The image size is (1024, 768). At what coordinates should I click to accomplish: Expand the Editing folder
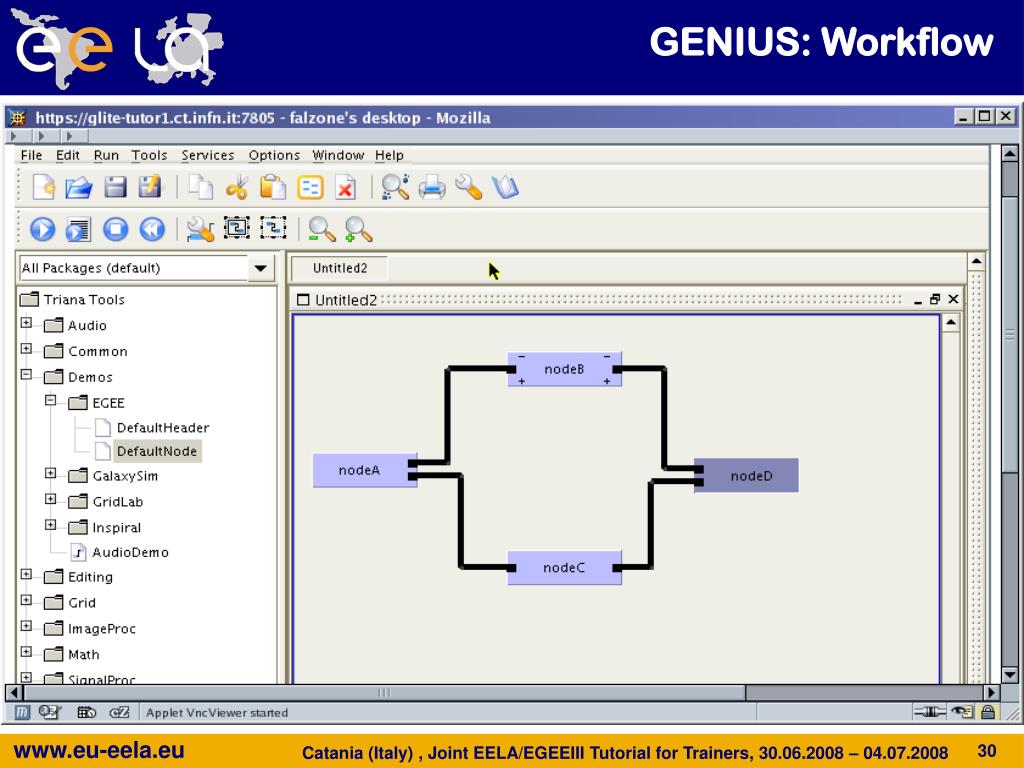tap(26, 574)
